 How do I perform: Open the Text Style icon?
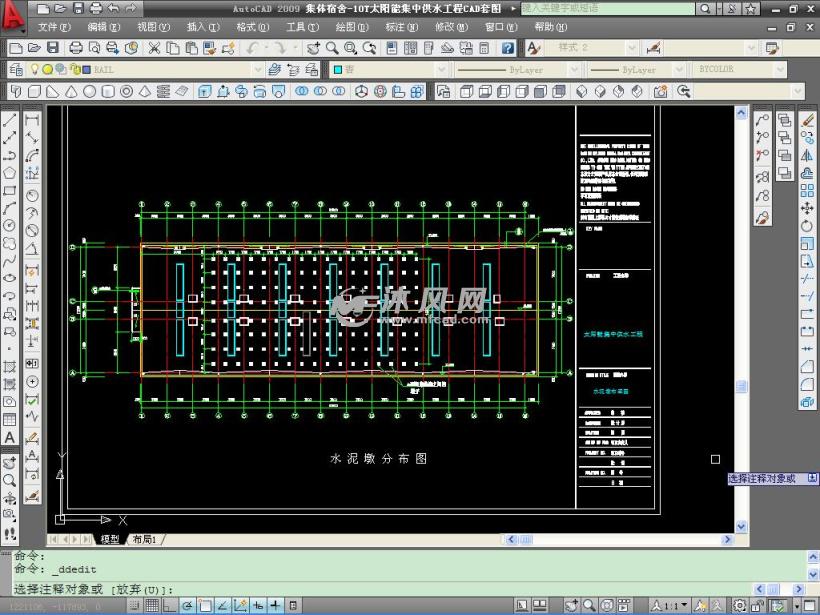tap(533, 49)
